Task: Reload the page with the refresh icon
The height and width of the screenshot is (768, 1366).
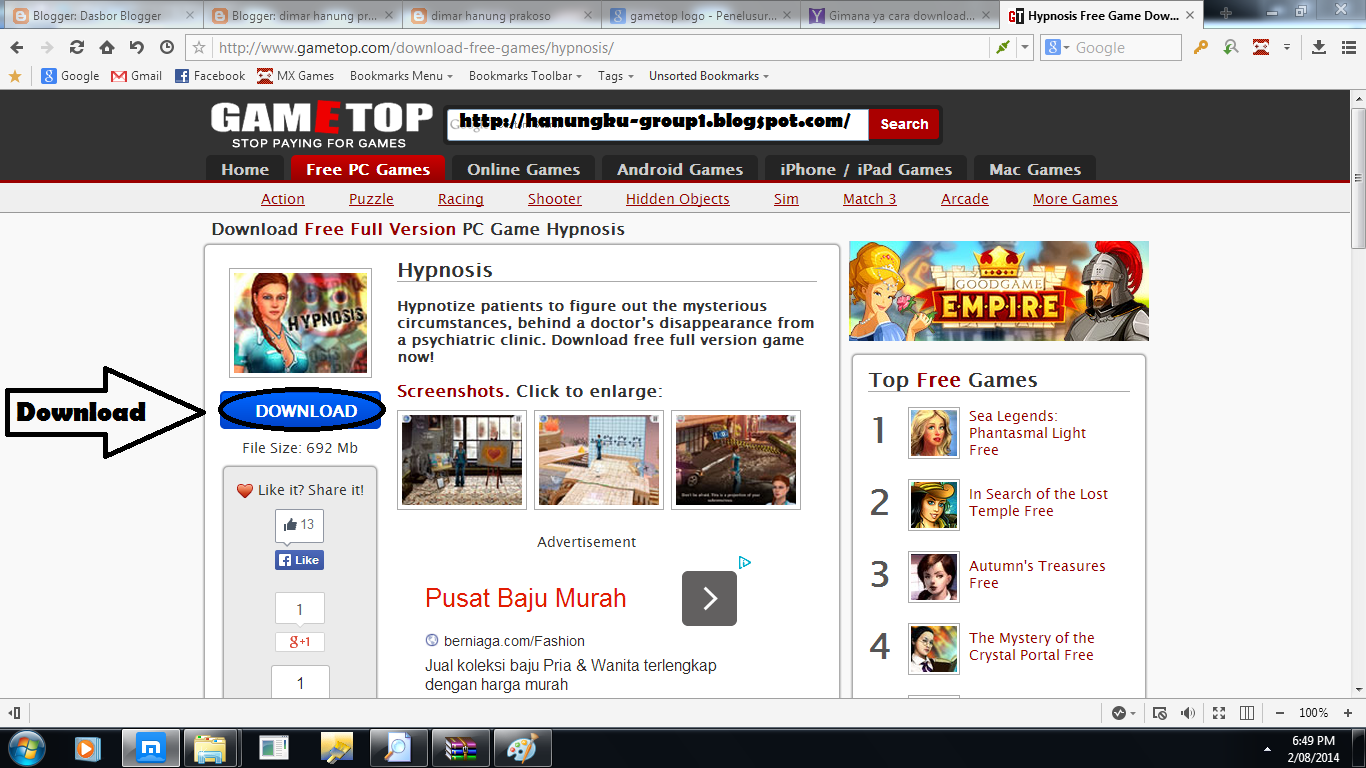Action: click(75, 46)
